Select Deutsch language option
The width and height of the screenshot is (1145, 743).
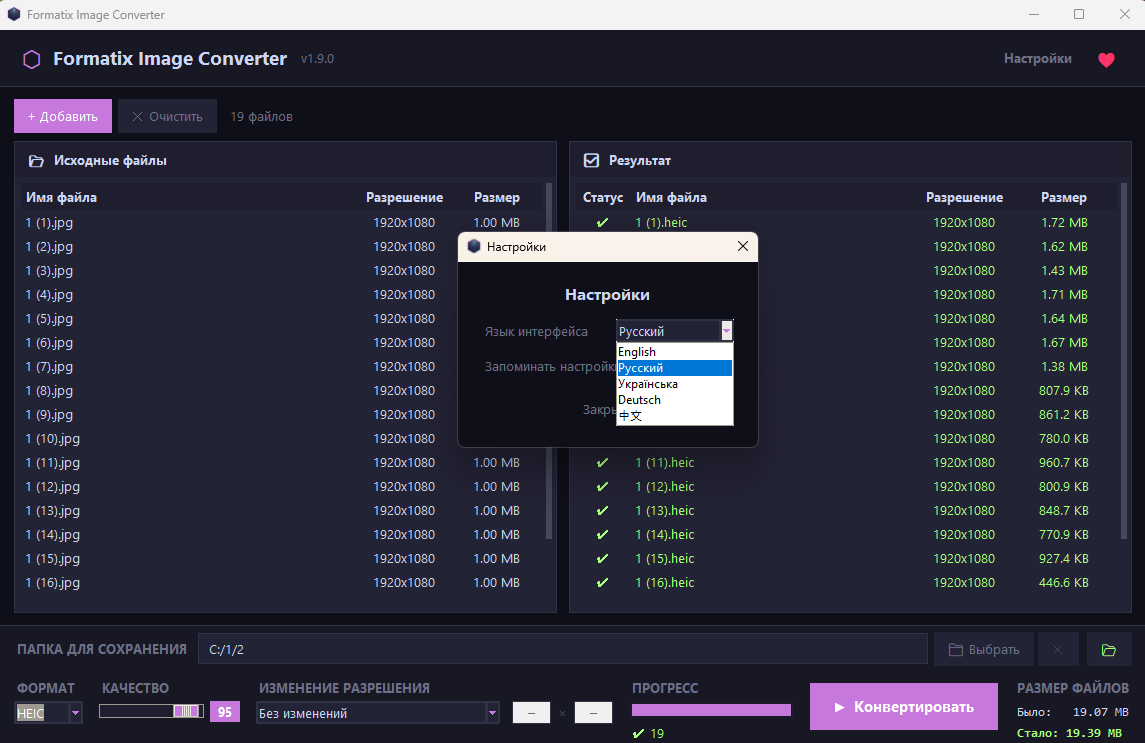click(674, 400)
